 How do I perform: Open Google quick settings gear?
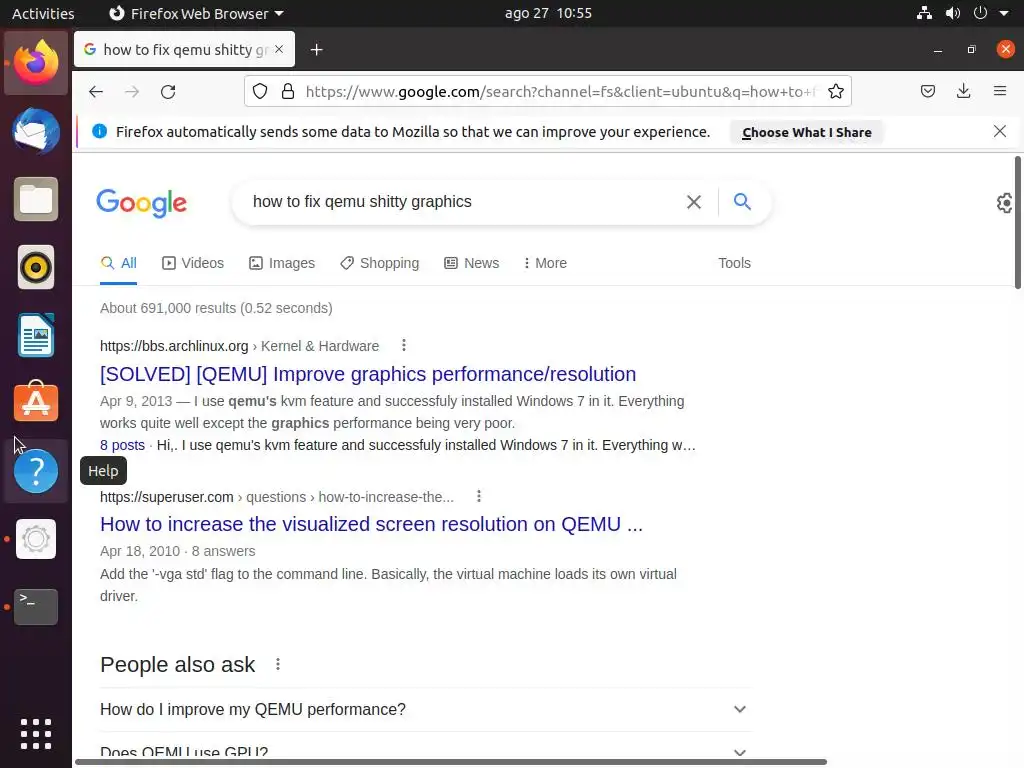click(1004, 203)
